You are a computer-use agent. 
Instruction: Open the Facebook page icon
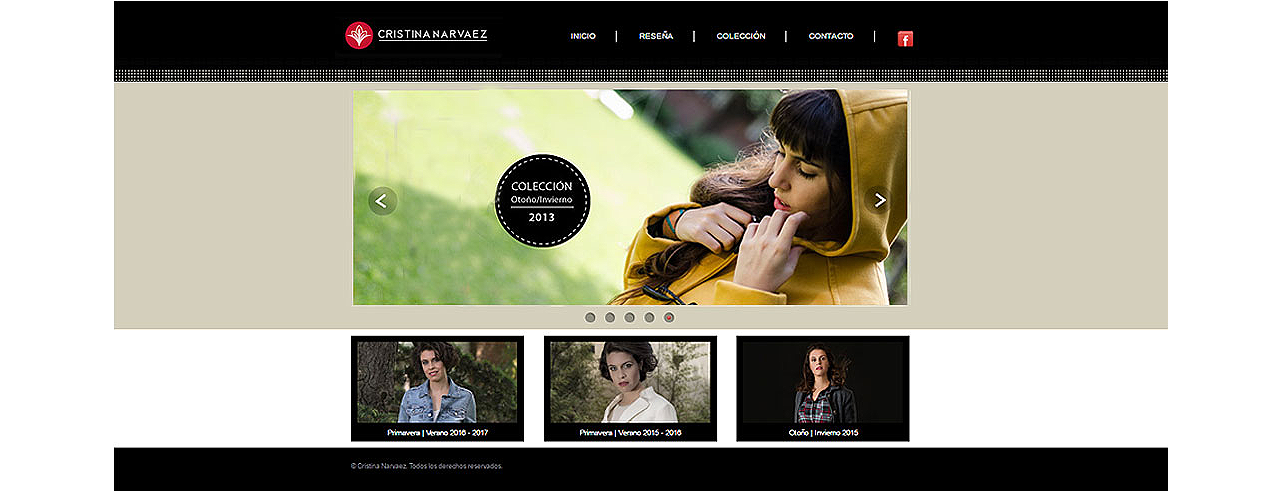click(905, 39)
